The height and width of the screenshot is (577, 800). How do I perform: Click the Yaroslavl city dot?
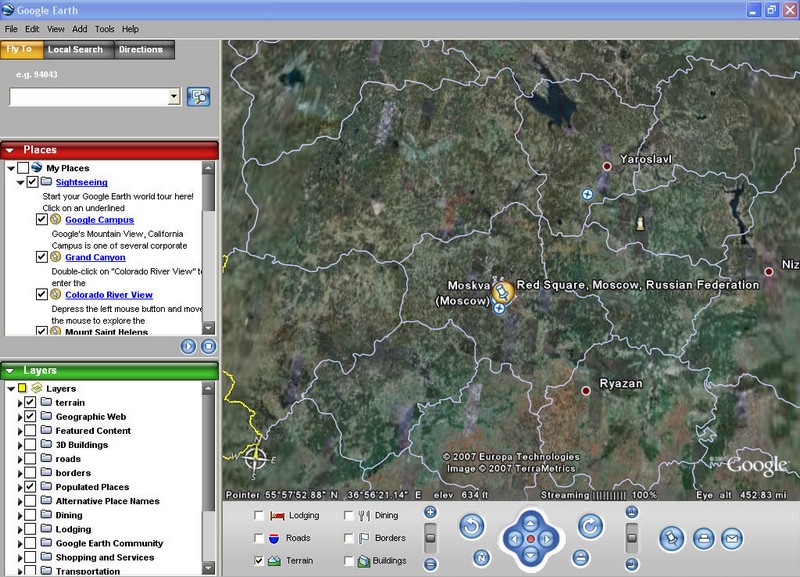pos(607,166)
